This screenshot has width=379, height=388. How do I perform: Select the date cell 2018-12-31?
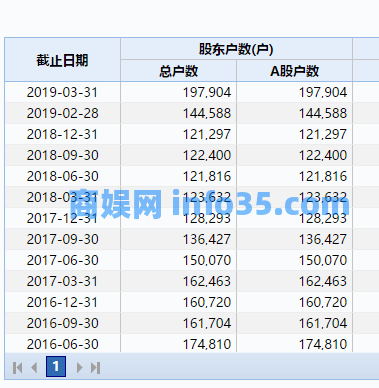(62, 134)
